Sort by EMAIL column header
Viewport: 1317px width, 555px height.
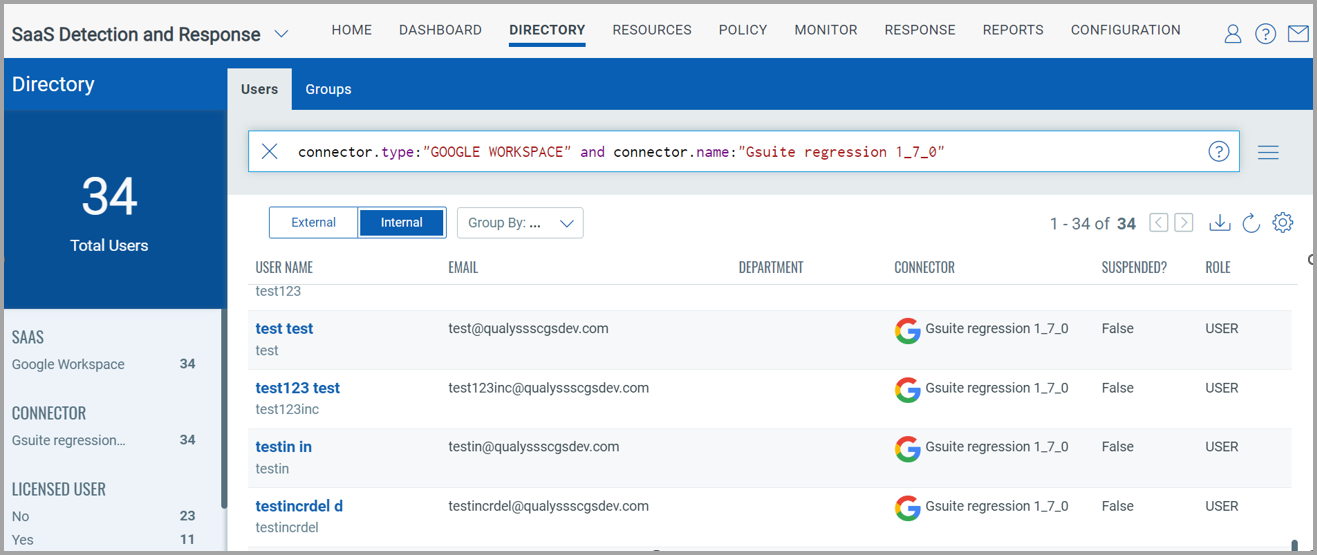click(x=463, y=267)
